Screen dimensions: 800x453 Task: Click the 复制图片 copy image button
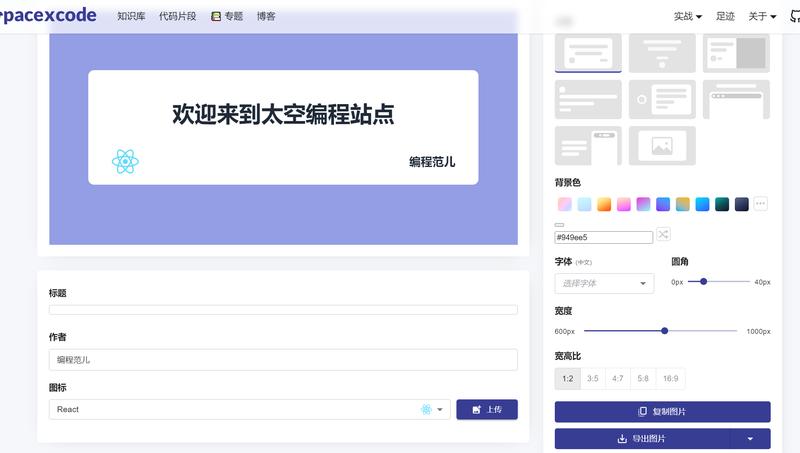[x=662, y=411]
